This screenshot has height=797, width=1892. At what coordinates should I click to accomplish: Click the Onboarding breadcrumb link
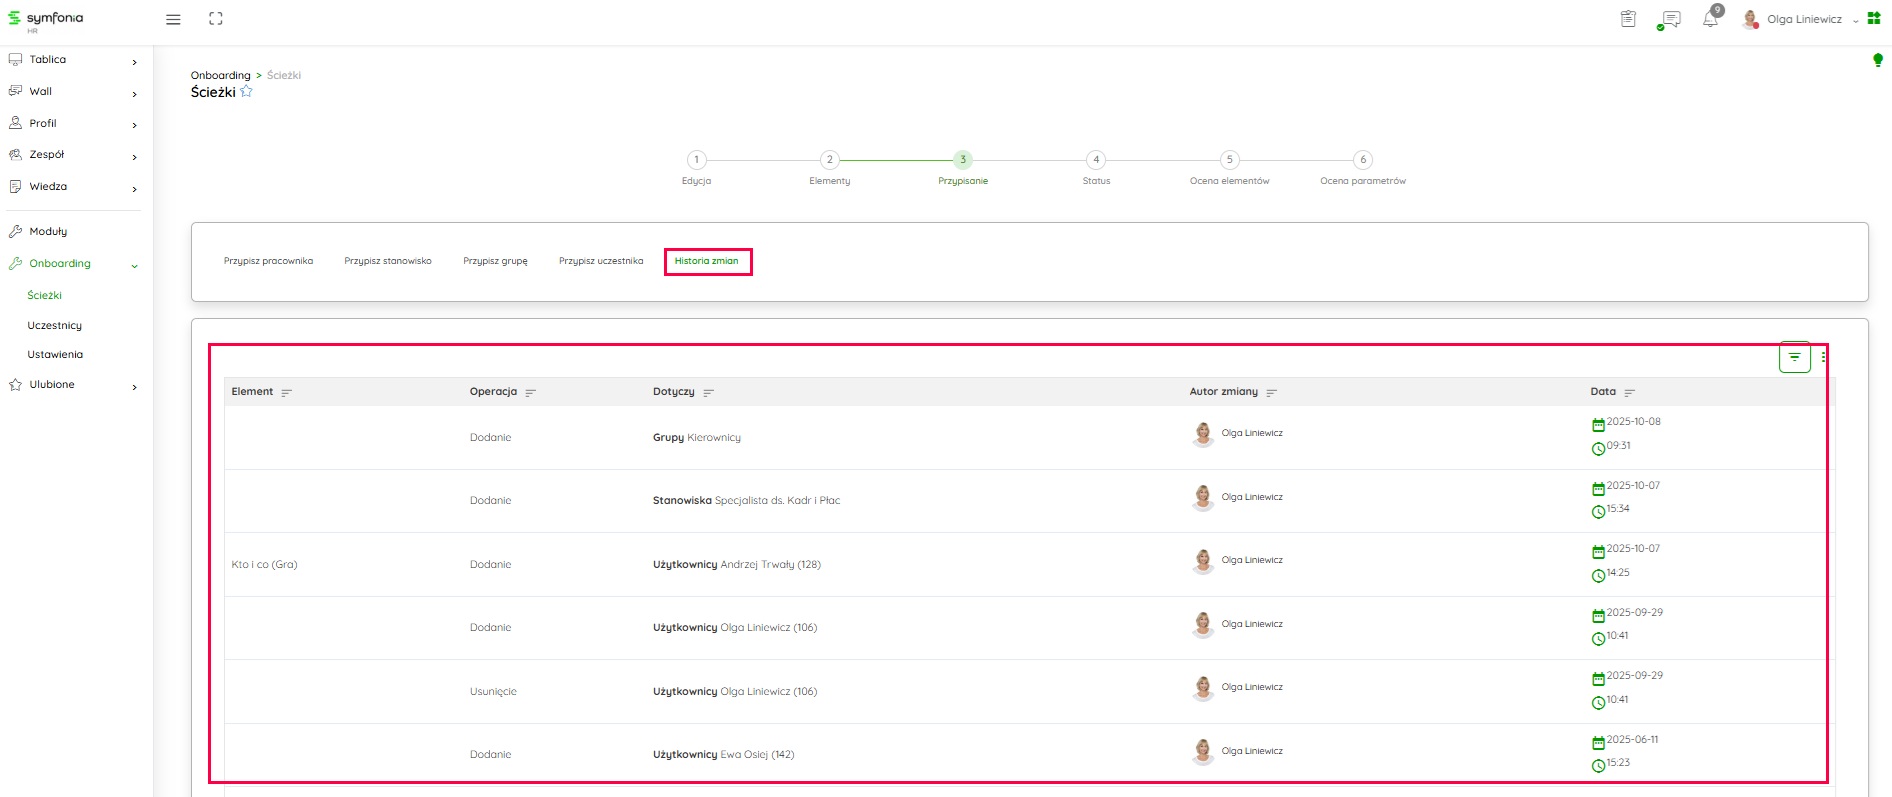coord(221,75)
